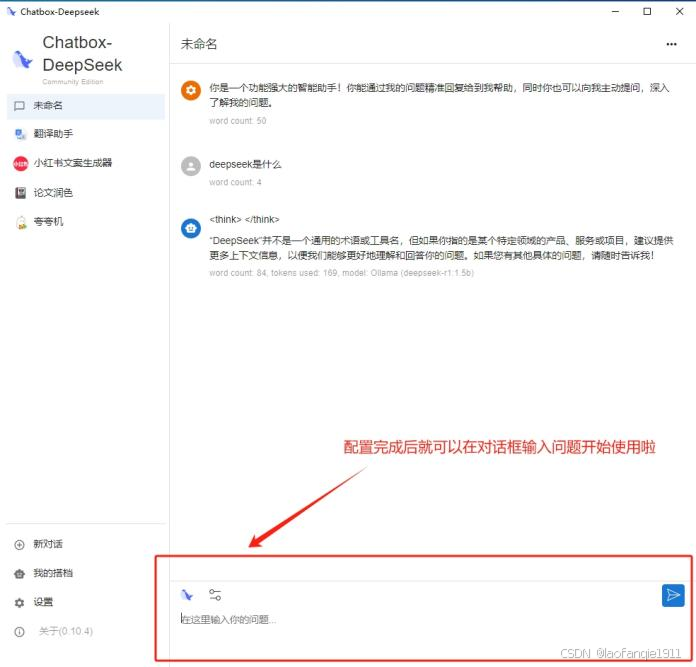The width and height of the screenshot is (696, 667).
Task: Click the Chatbox-Deepseek title bar icon
Action: (x=11, y=12)
